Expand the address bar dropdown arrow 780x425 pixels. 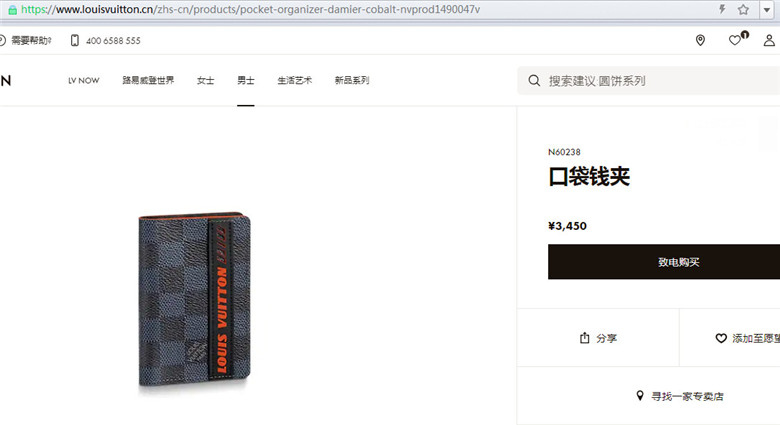pos(767,9)
